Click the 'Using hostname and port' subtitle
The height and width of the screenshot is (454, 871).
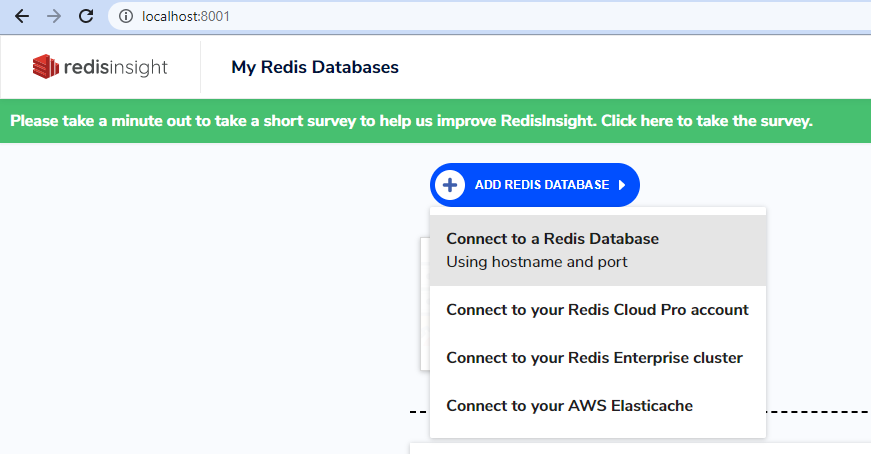click(537, 262)
